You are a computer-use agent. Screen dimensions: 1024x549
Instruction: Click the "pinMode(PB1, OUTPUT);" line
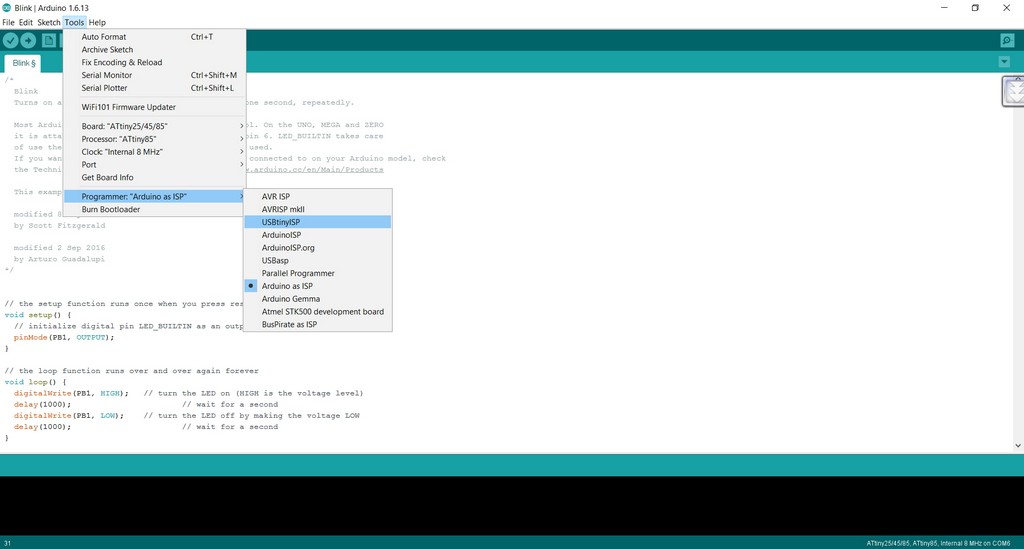[64, 337]
